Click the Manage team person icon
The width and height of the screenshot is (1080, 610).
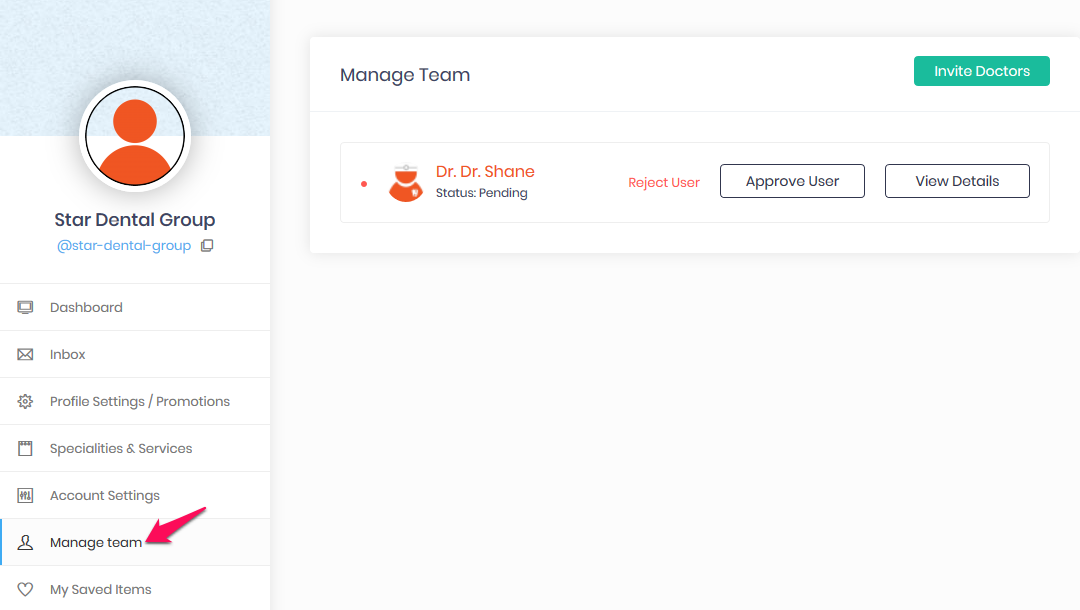point(25,543)
